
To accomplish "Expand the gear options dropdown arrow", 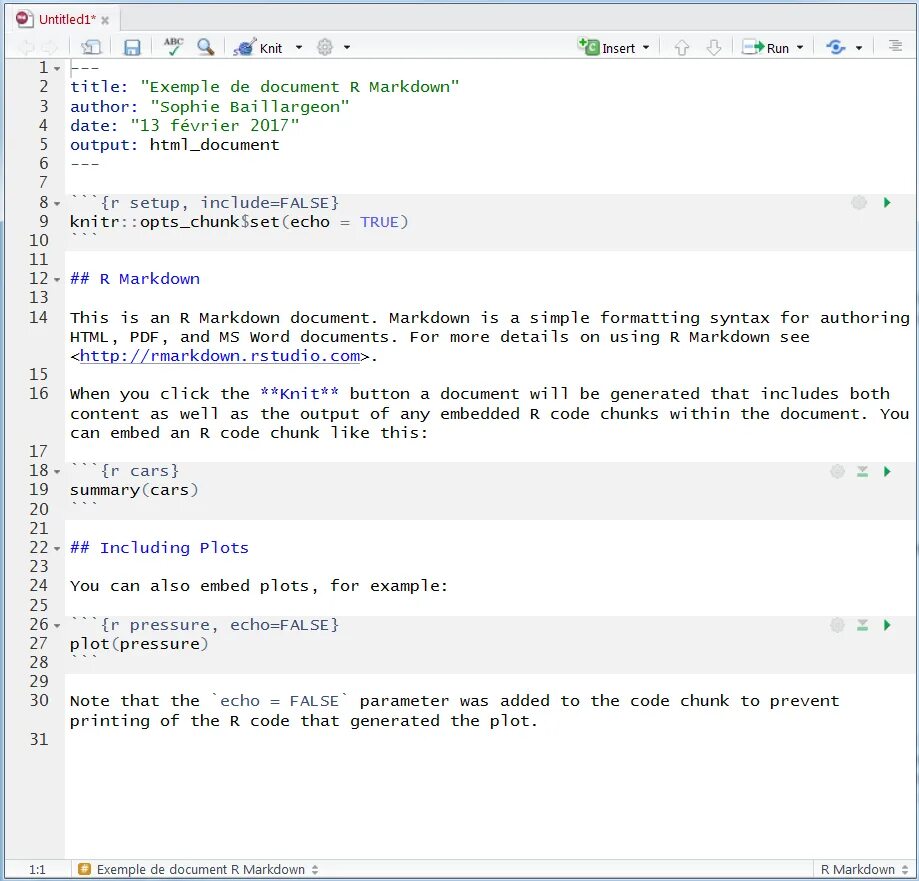I will pyautogui.click(x=347, y=47).
